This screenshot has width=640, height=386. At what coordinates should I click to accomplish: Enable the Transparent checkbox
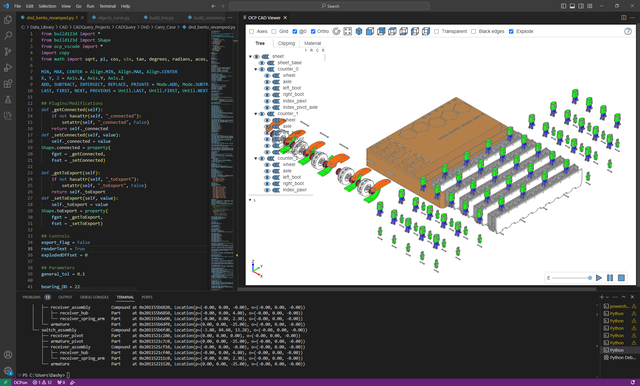pos(436,31)
